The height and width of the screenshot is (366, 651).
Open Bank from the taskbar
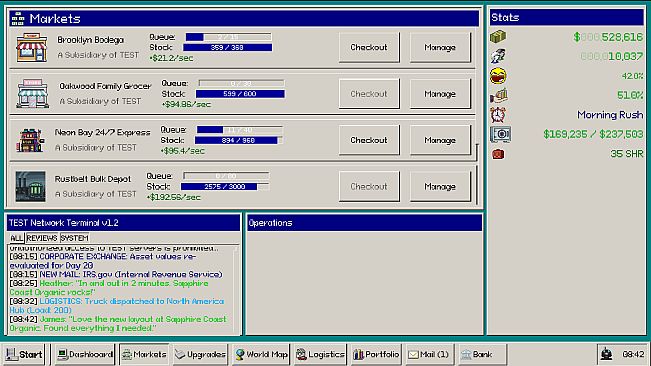click(x=482, y=354)
